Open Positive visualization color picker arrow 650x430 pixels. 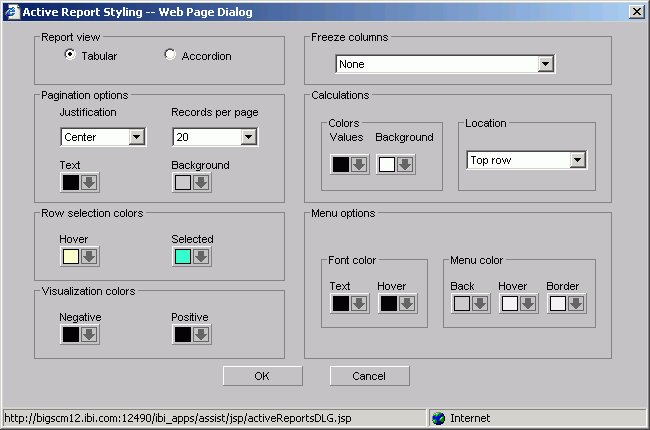tap(201, 334)
